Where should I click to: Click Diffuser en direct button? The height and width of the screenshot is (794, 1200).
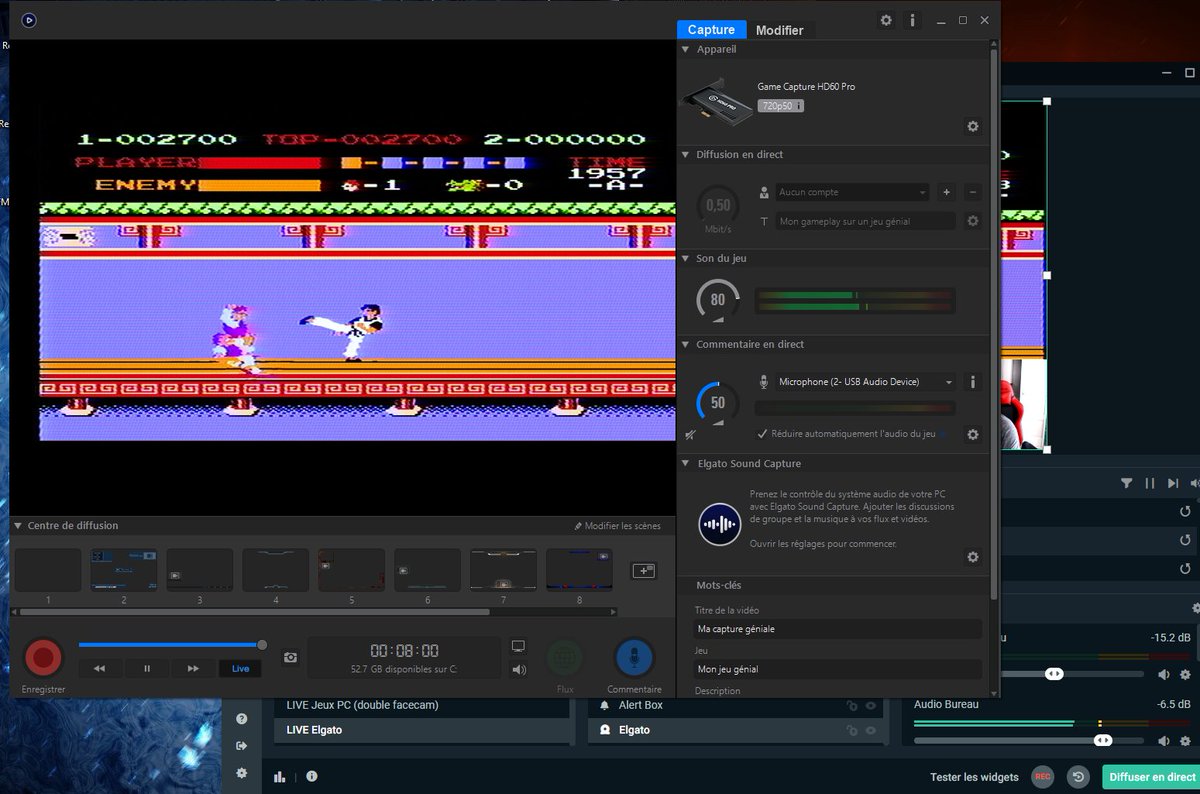point(1151,777)
